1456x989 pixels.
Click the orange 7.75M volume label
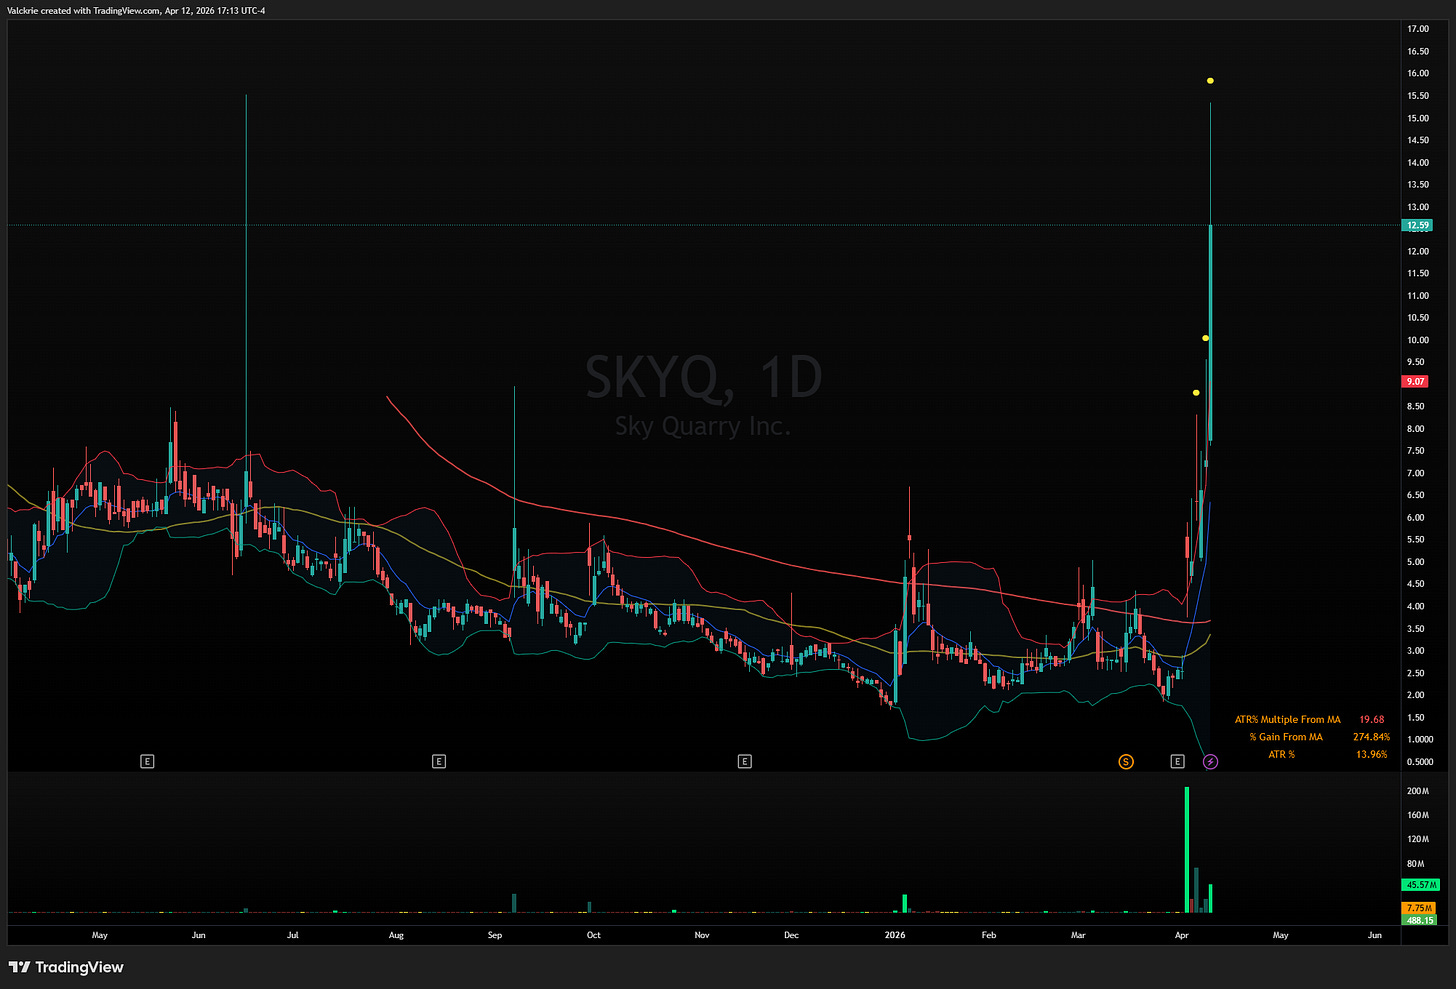click(x=1419, y=908)
